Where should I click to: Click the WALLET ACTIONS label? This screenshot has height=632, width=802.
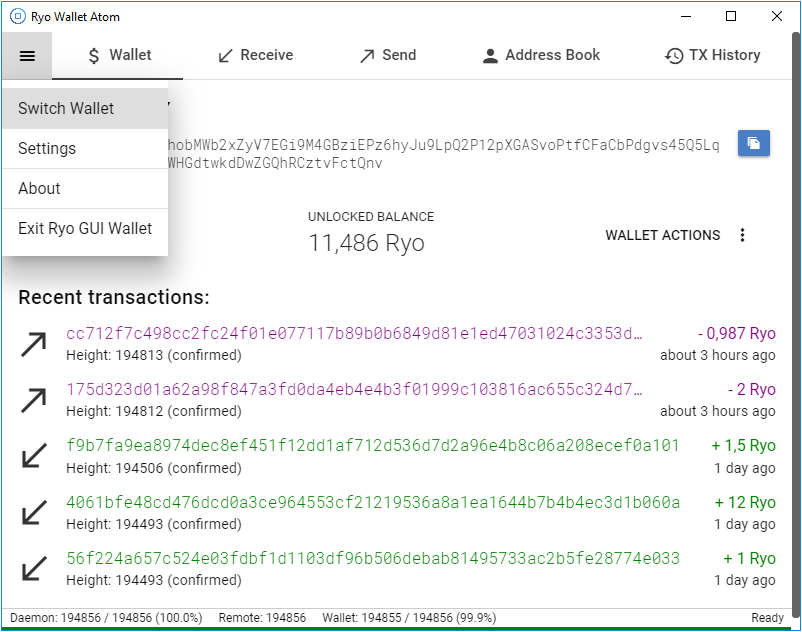pyautogui.click(x=663, y=235)
